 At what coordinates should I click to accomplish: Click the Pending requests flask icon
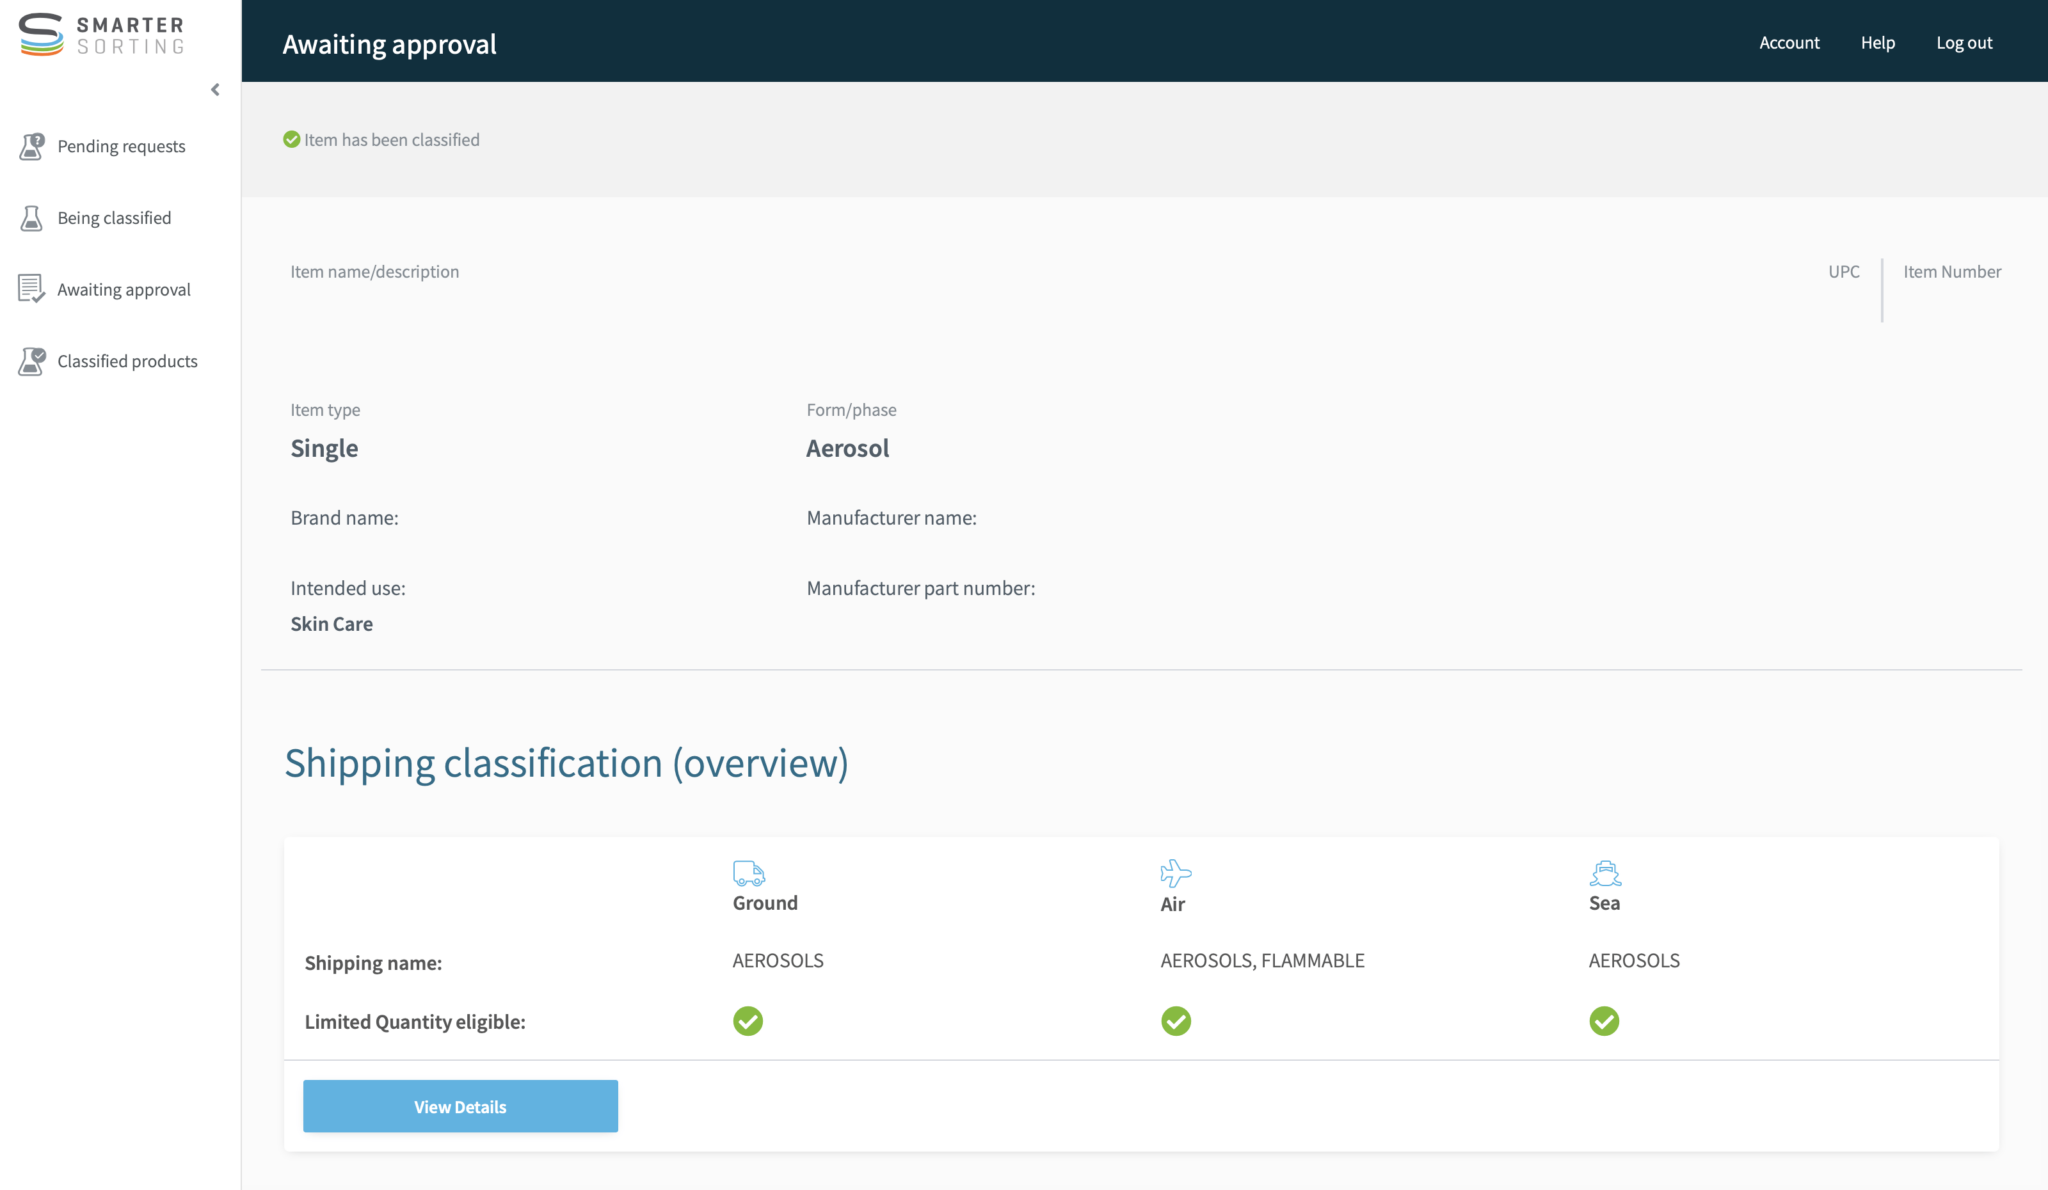point(32,146)
